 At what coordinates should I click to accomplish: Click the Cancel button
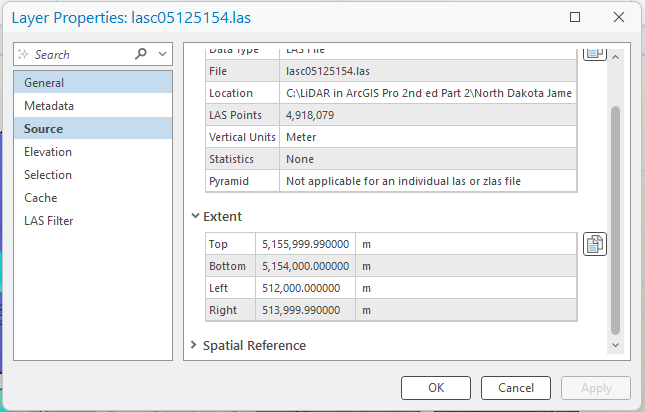click(516, 388)
